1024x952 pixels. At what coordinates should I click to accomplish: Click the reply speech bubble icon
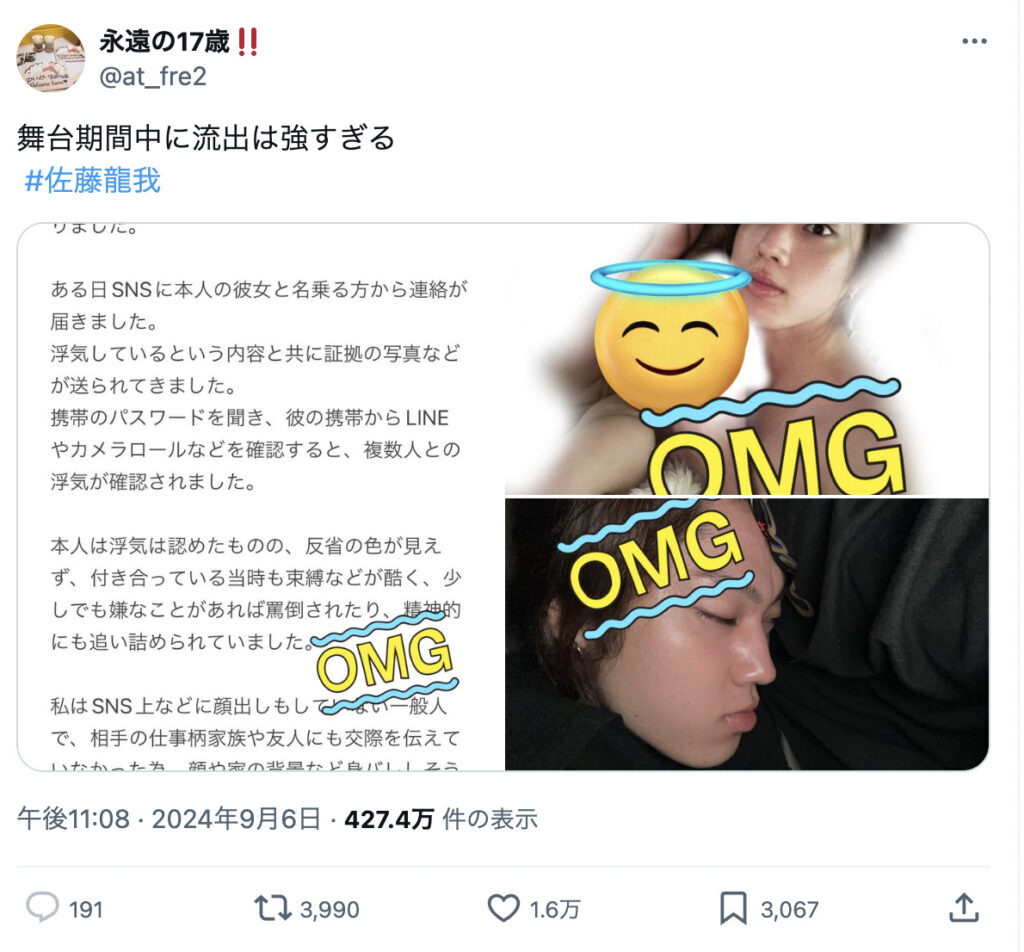[42, 908]
